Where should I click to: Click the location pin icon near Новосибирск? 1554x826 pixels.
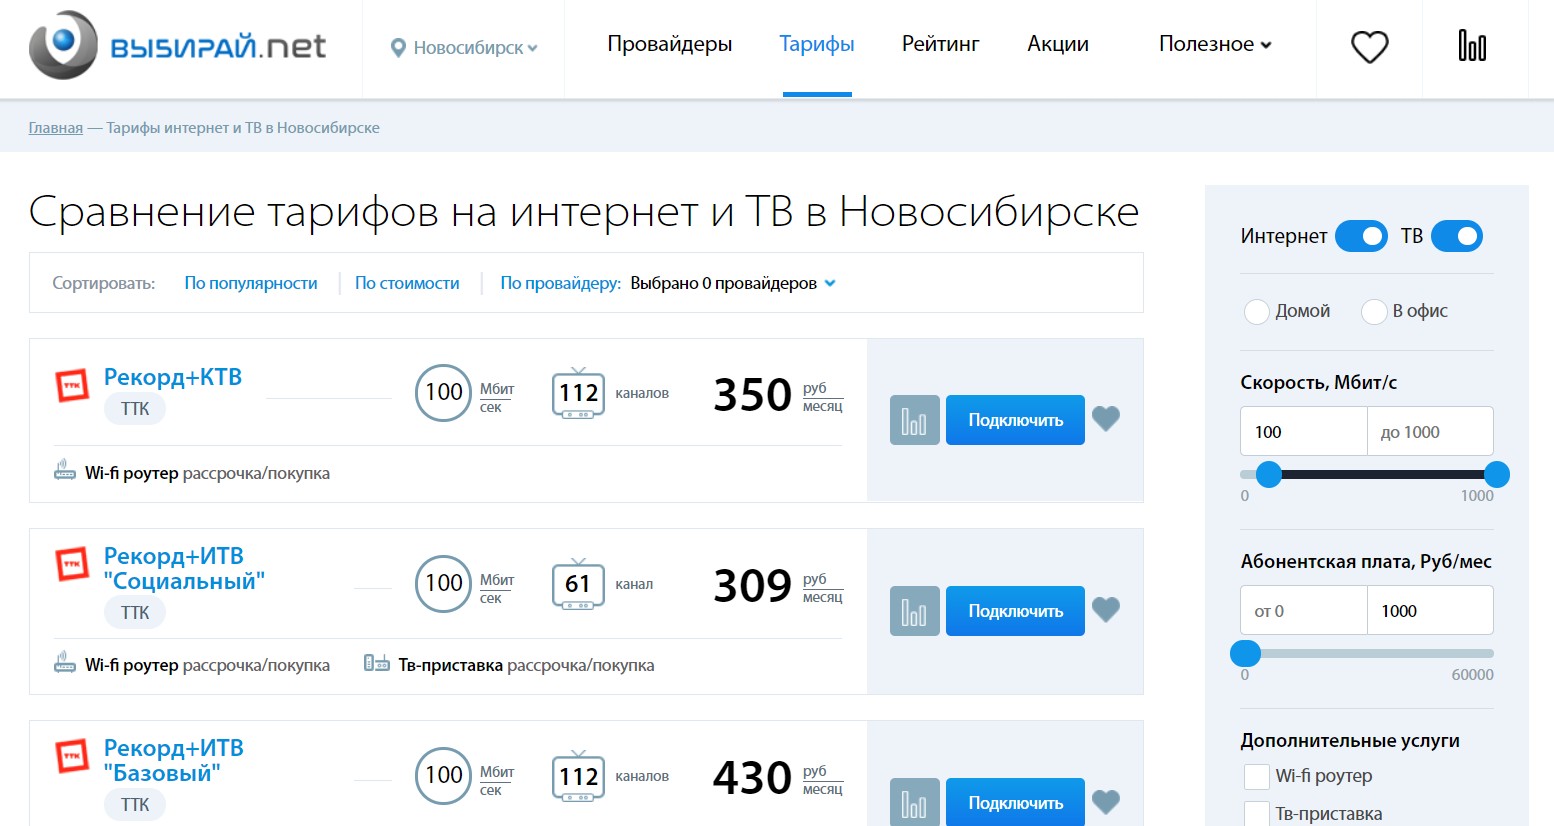click(398, 48)
